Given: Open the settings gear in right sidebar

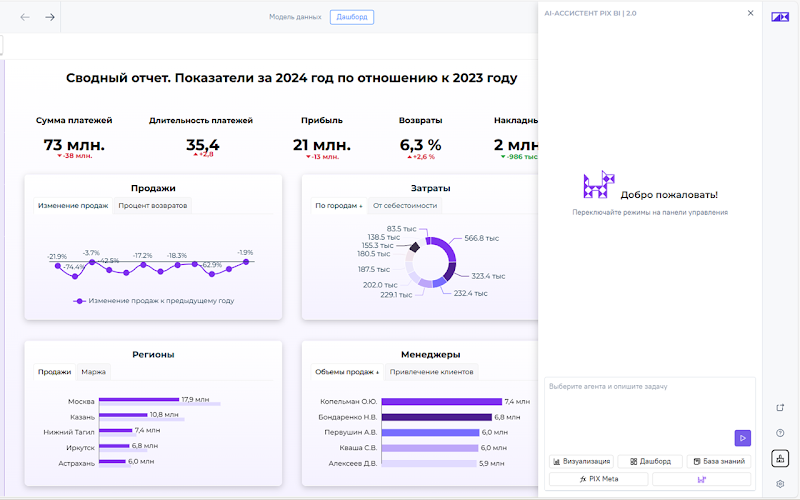Looking at the screenshot, I should (780, 484).
